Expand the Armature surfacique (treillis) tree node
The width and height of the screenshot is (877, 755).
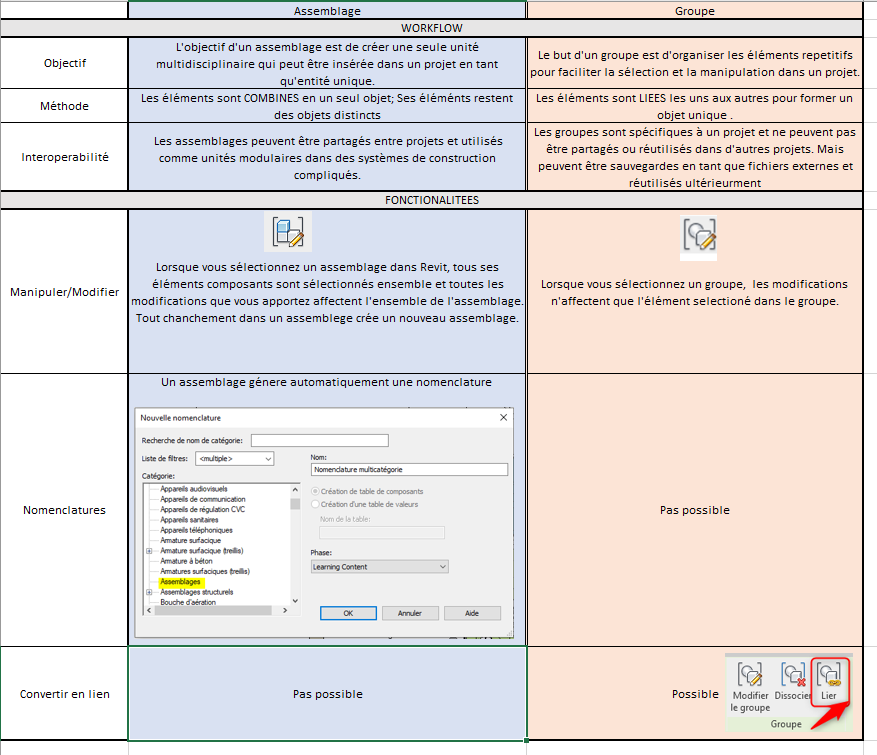tap(149, 551)
